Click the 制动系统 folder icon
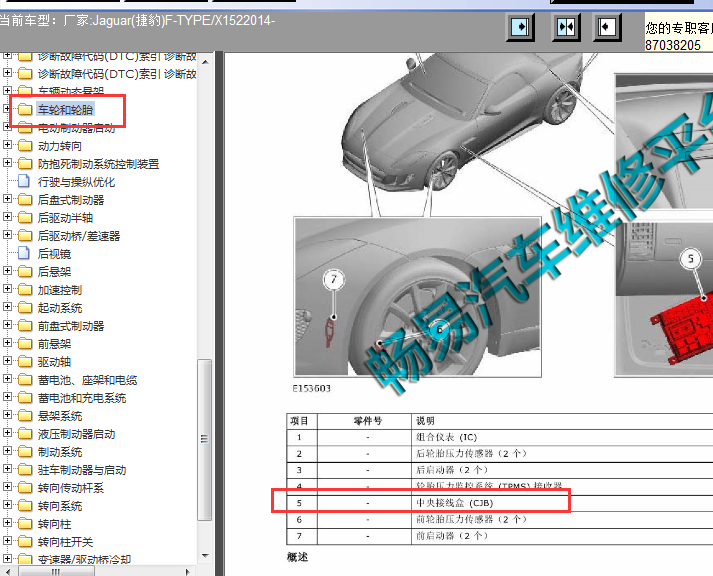Image resolution: width=713 pixels, height=576 pixels. (x=25, y=452)
